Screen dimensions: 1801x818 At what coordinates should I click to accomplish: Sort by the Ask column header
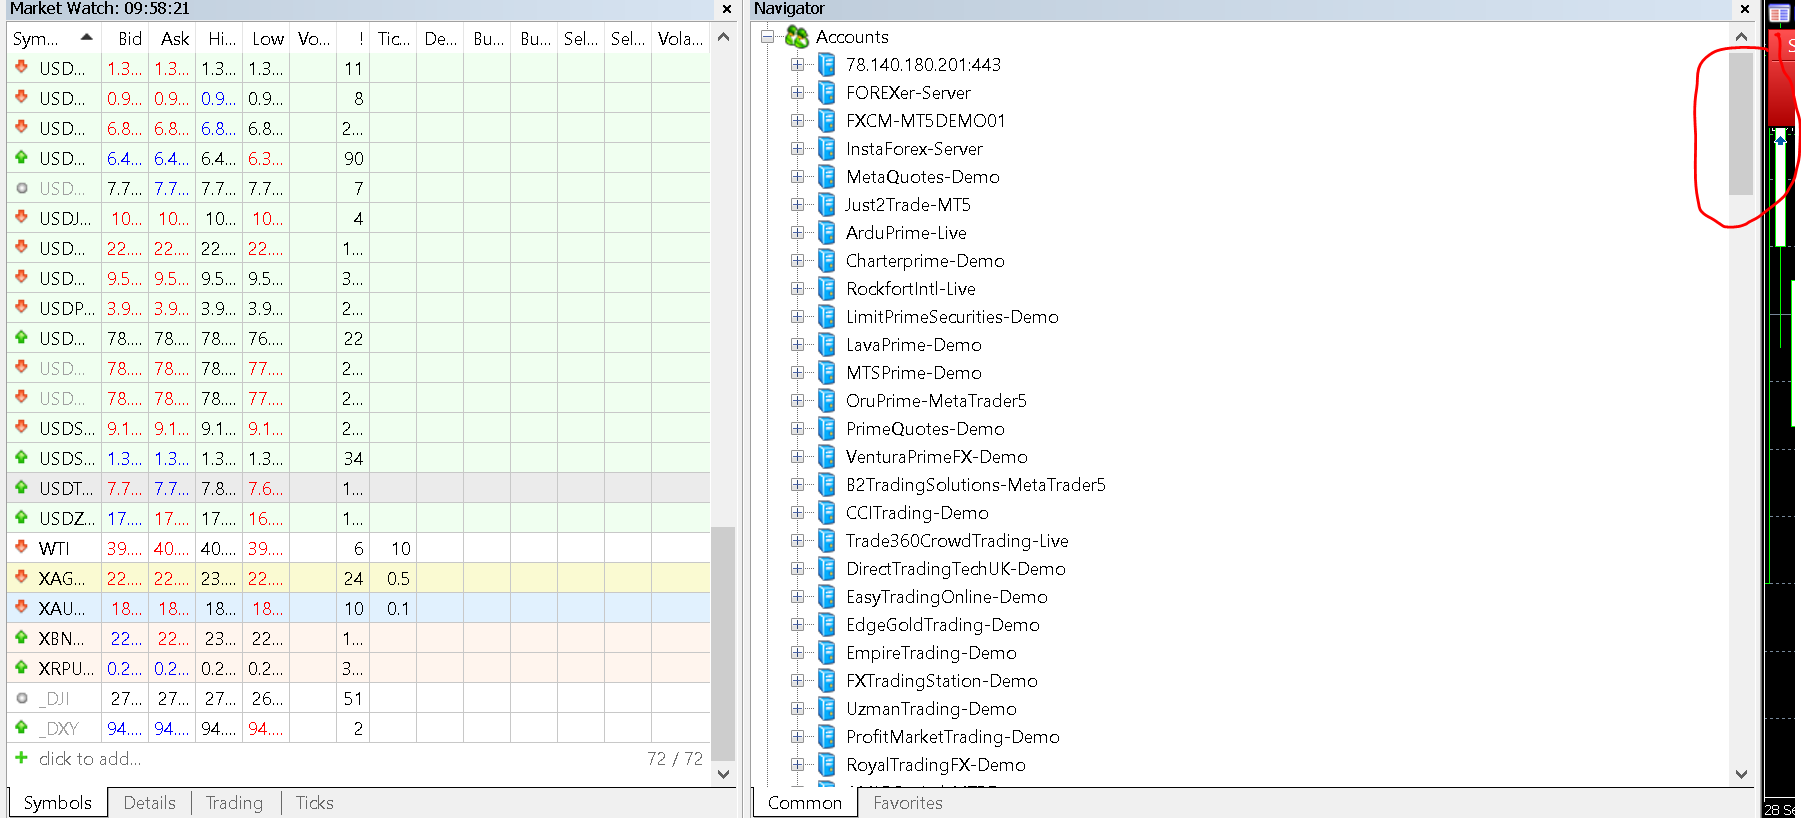pos(172,39)
